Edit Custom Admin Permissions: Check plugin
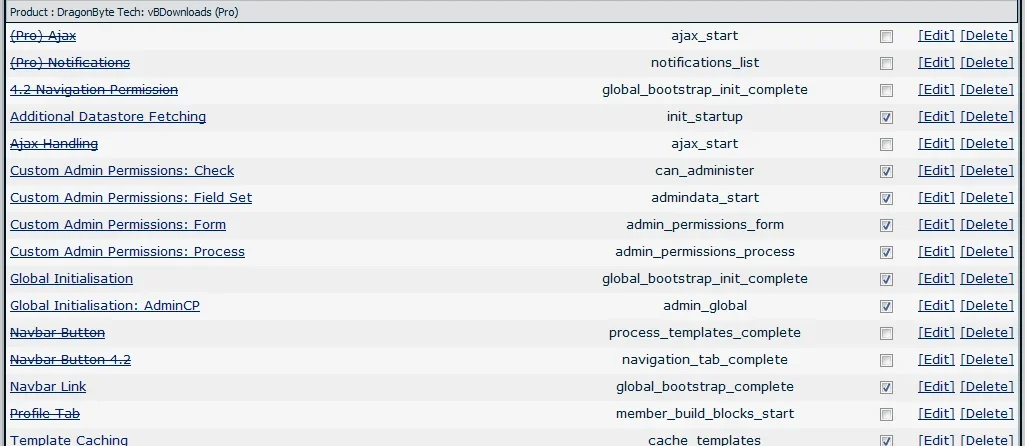The height and width of the screenshot is (446, 1025). 936,171
